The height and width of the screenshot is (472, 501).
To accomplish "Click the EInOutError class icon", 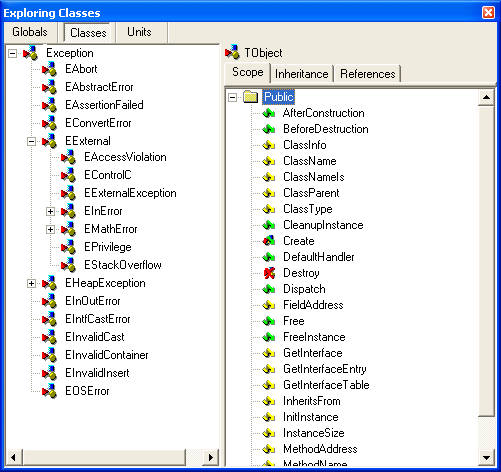I will [x=50, y=301].
